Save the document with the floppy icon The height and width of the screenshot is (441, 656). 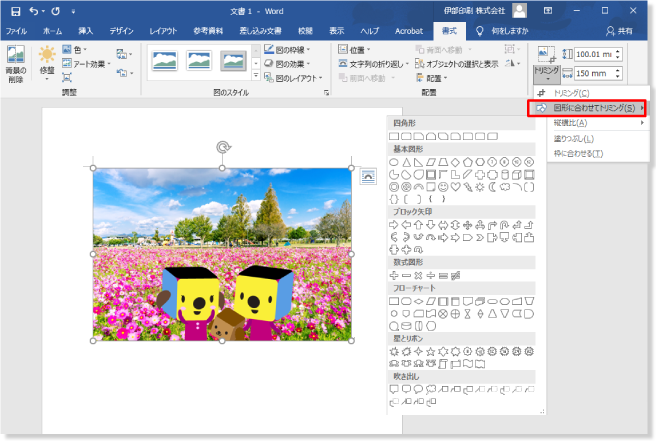coord(15,11)
